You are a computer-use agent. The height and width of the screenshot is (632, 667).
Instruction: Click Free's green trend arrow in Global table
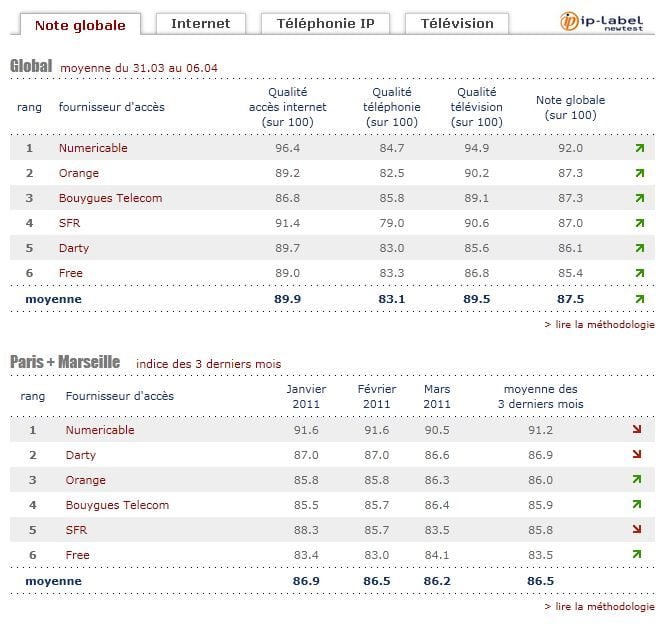[x=639, y=273]
